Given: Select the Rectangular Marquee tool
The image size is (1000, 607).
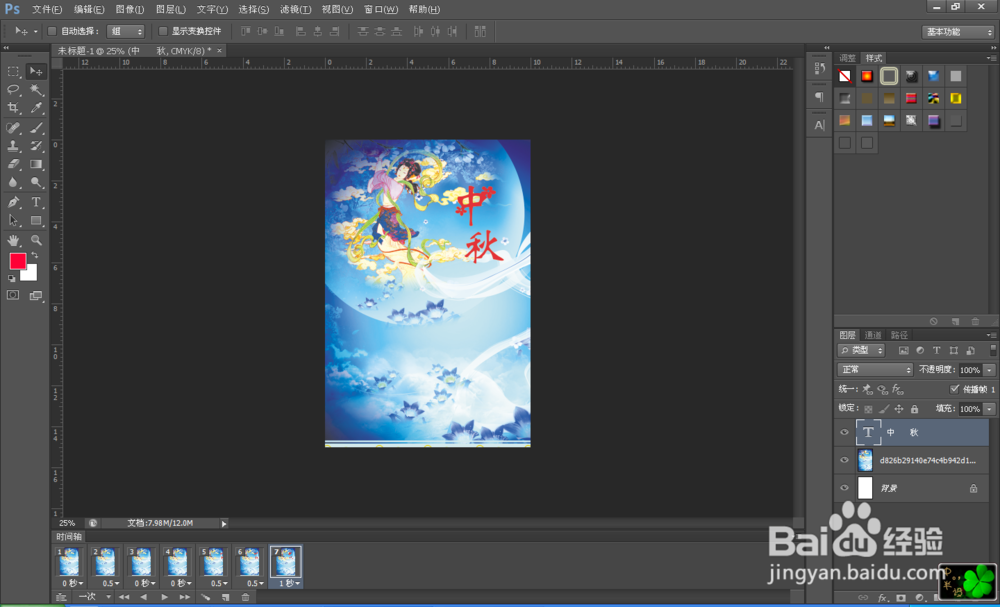Looking at the screenshot, I should tap(13, 71).
